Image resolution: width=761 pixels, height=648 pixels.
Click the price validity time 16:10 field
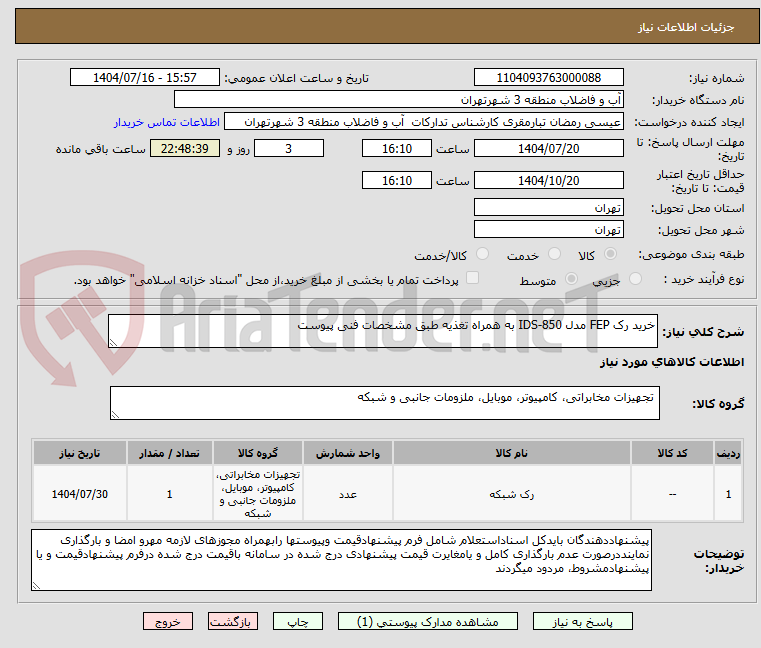click(x=397, y=181)
